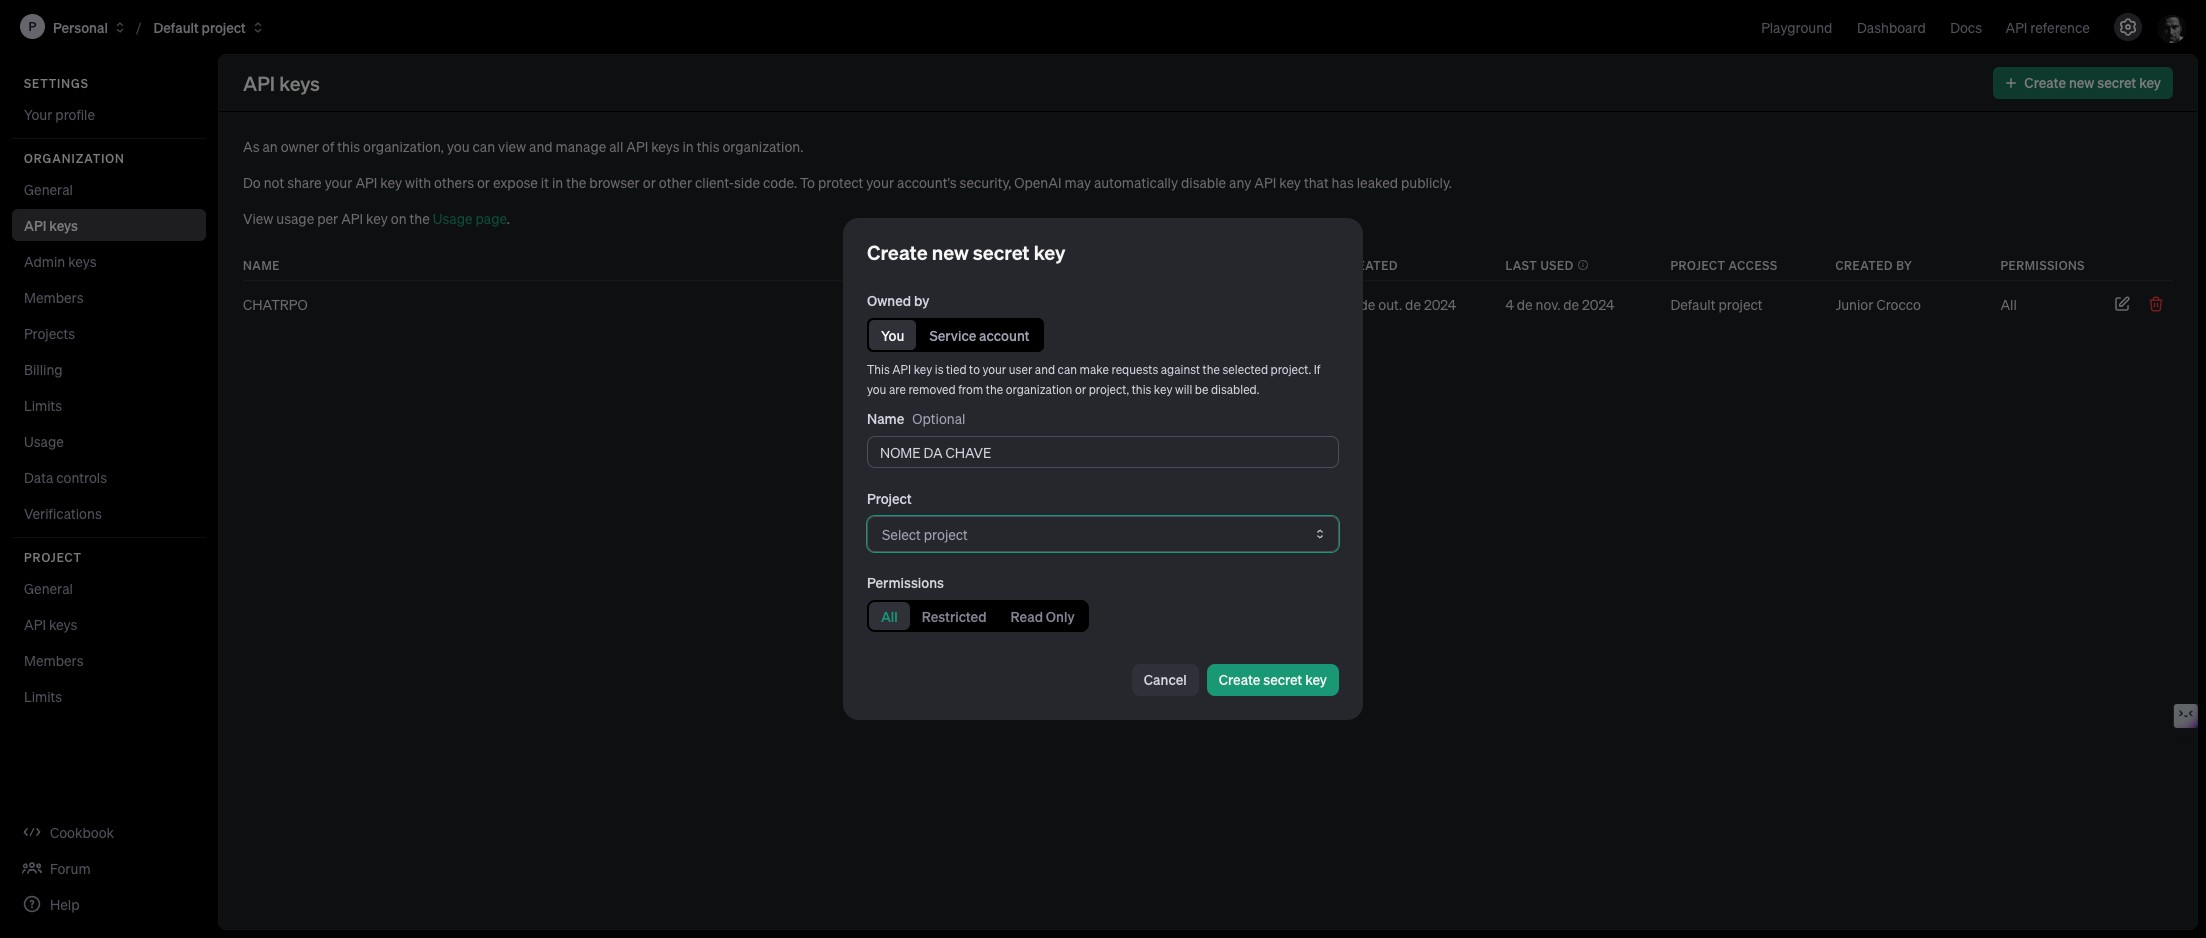
Task: Go to Your profile in sidebar
Action: tap(109, 115)
